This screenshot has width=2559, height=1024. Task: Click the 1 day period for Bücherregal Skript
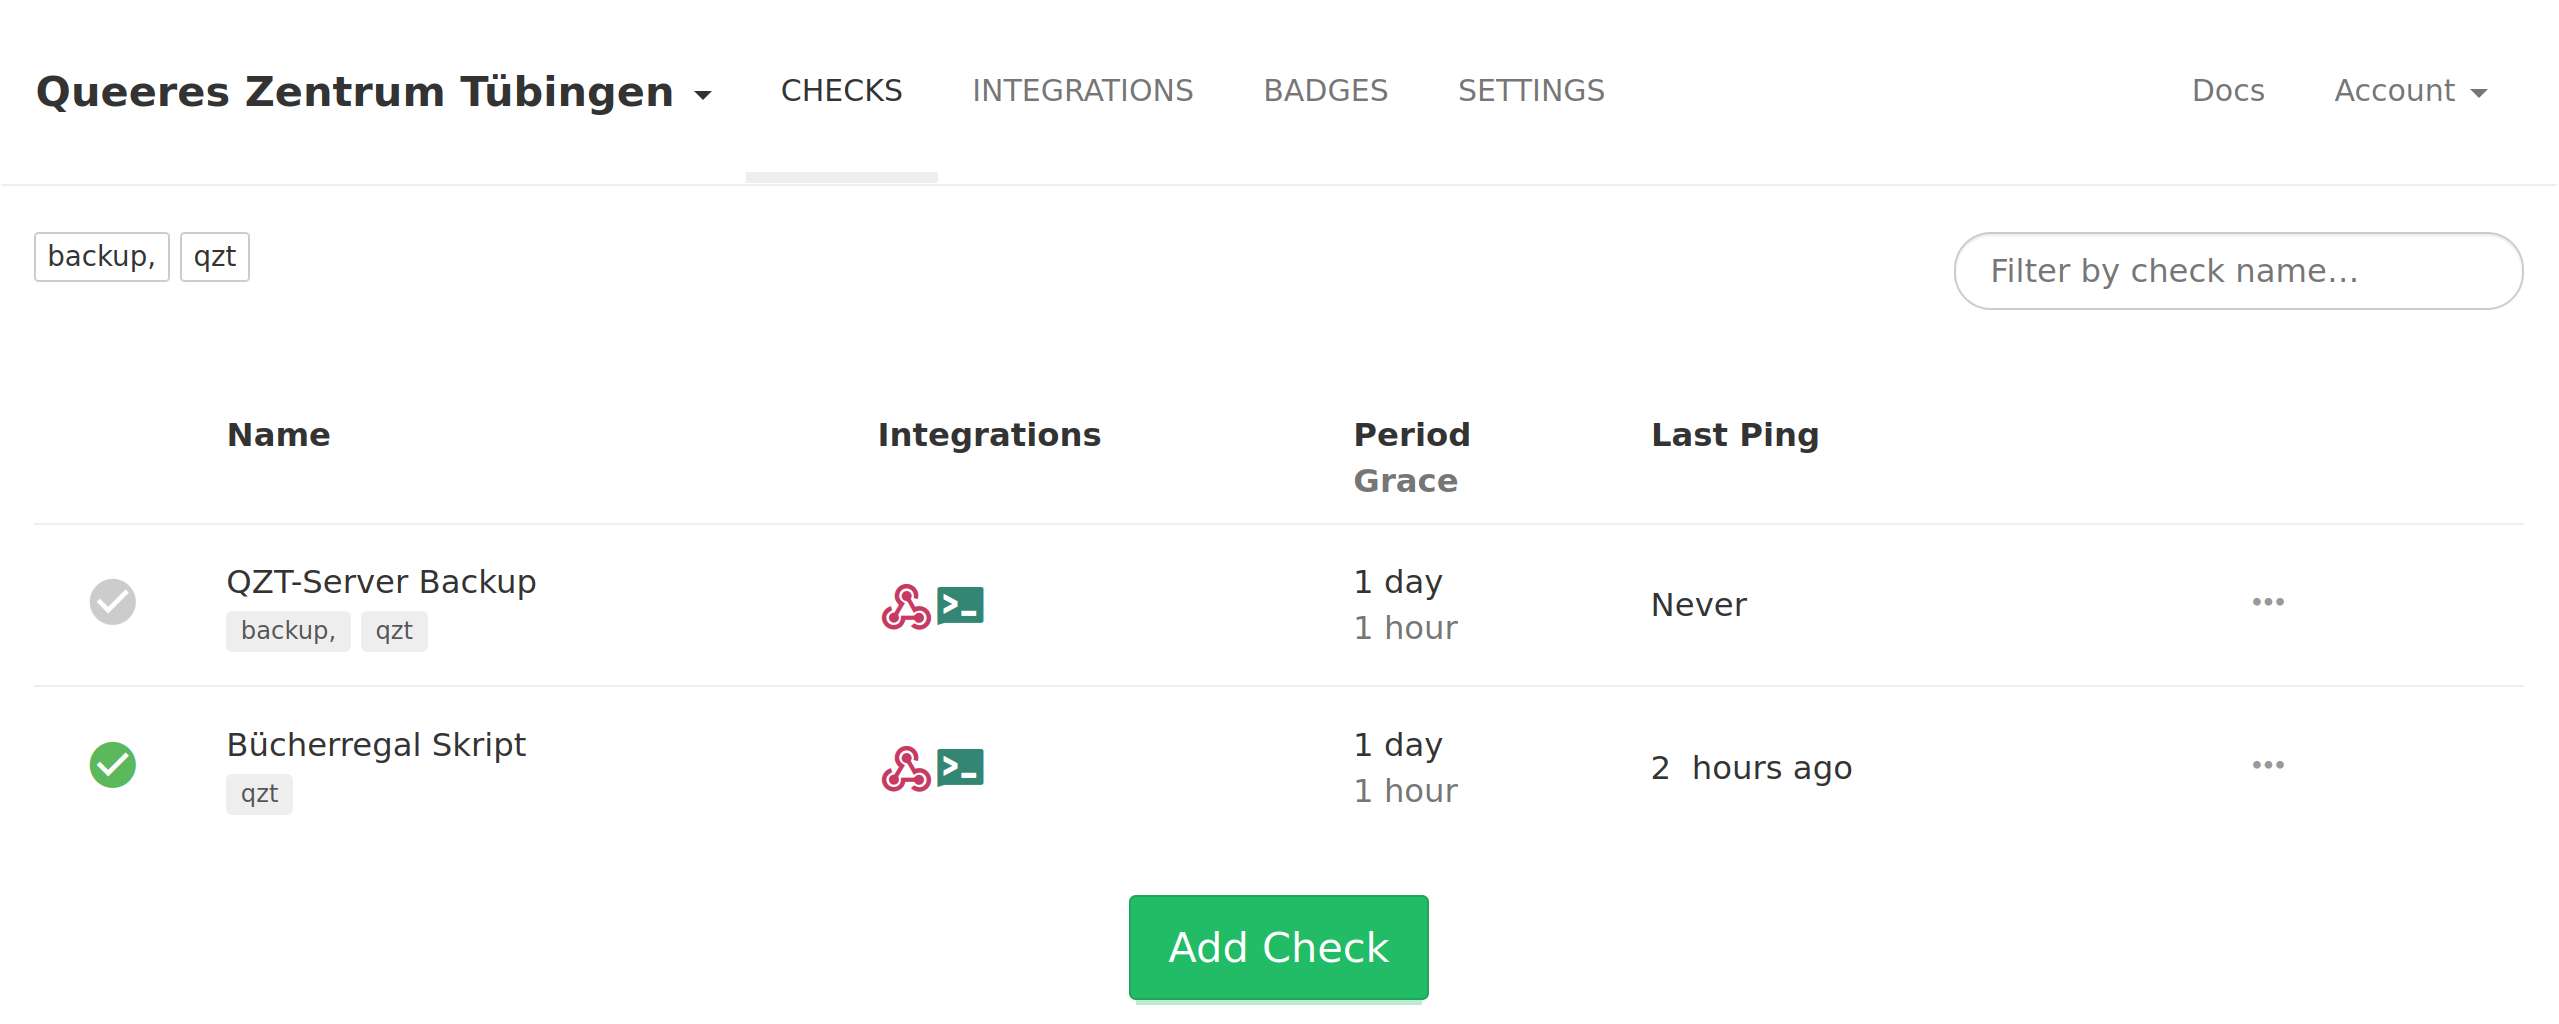click(1397, 745)
